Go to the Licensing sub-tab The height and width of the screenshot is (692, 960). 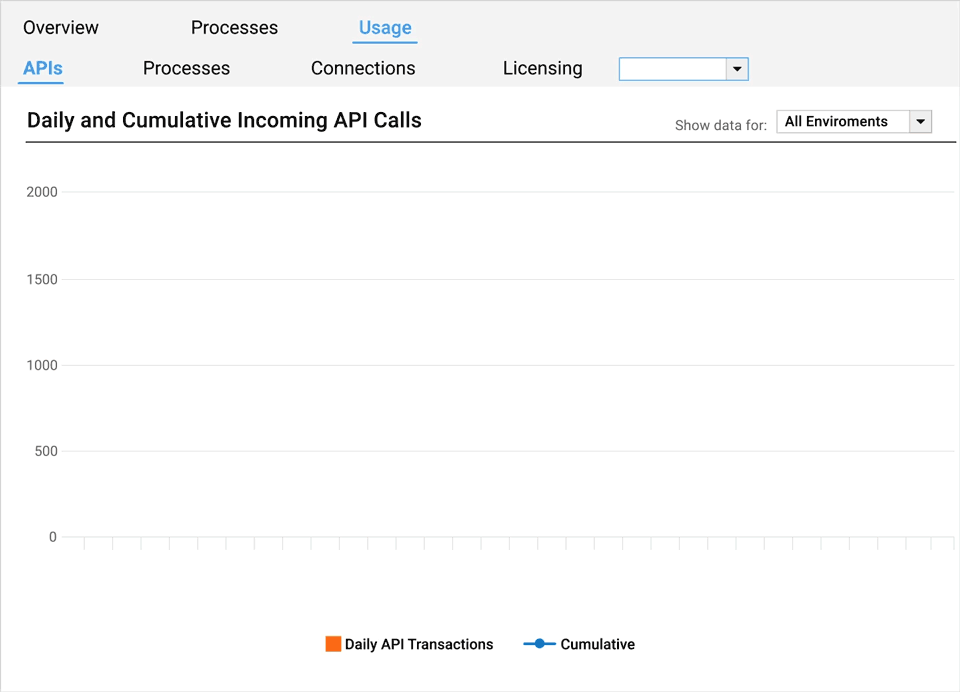click(542, 68)
